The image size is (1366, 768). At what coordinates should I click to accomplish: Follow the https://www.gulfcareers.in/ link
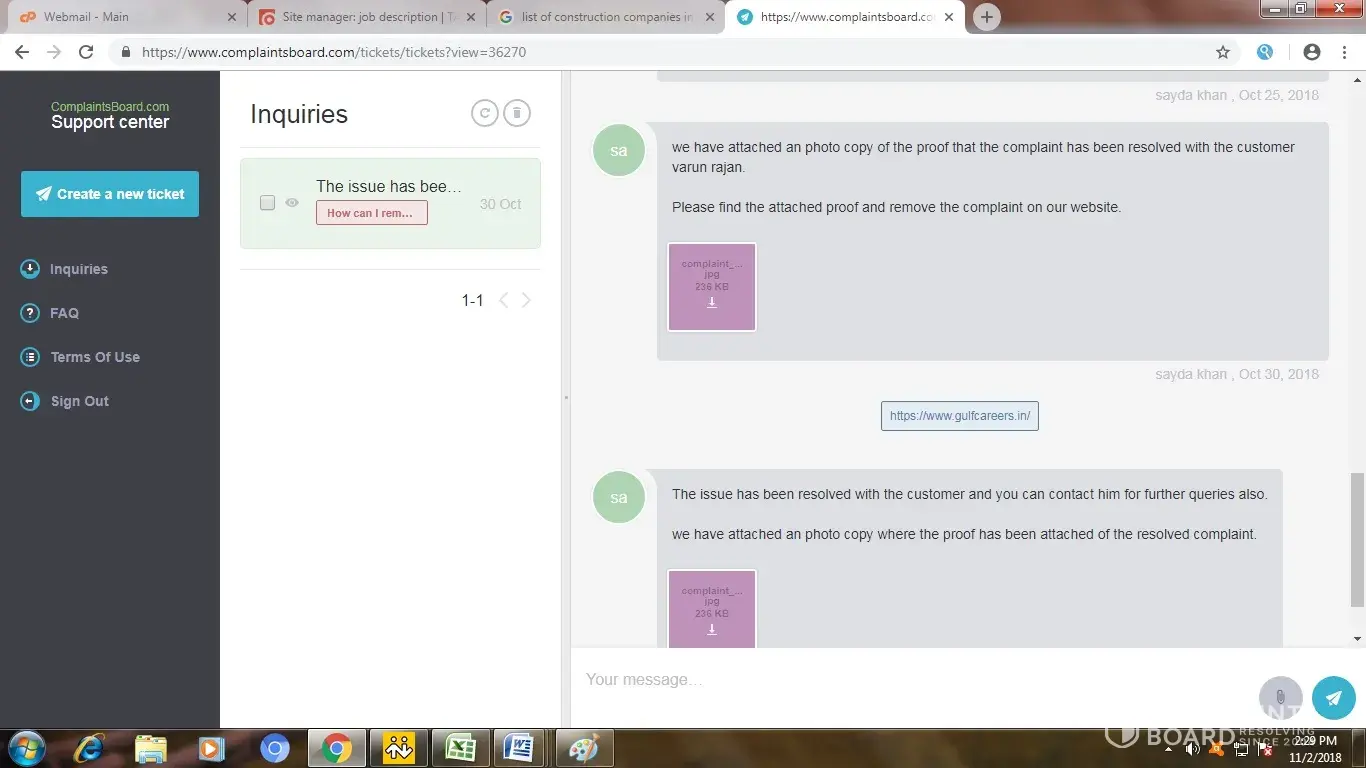coord(960,416)
